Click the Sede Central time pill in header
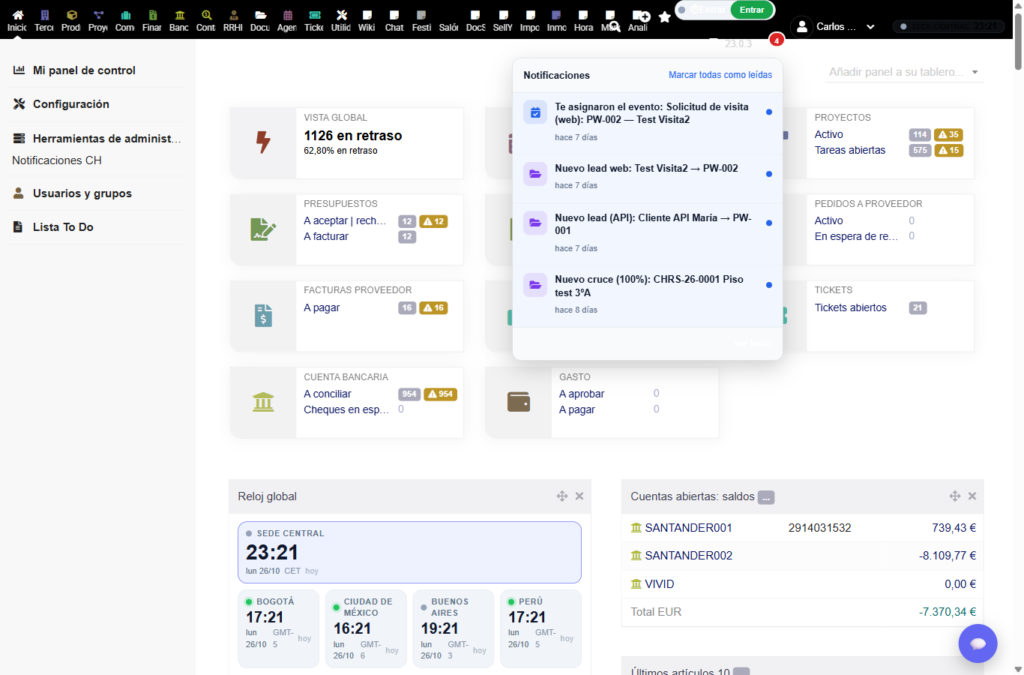The width and height of the screenshot is (1024, 675). pos(947,27)
